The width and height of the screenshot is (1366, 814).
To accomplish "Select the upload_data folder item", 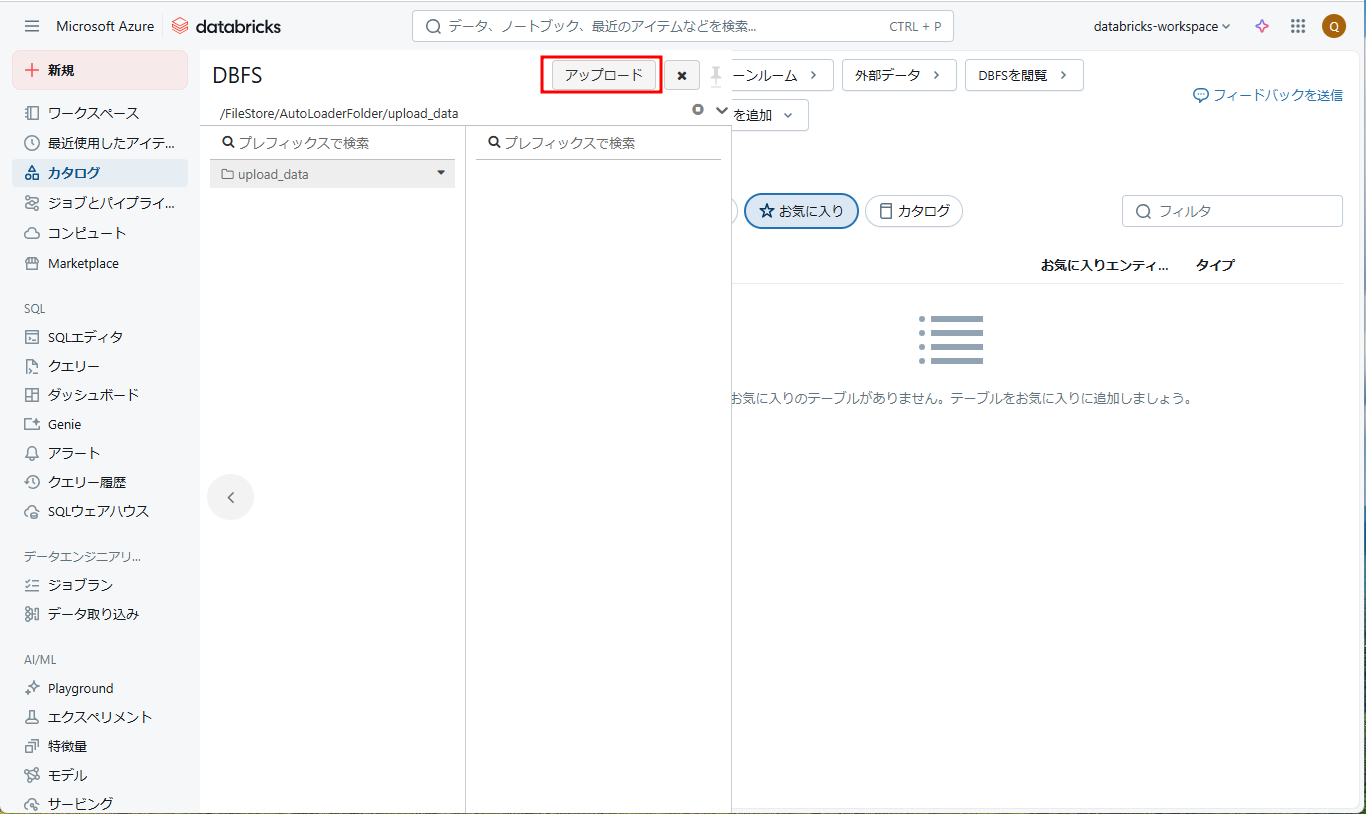I will tap(273, 174).
